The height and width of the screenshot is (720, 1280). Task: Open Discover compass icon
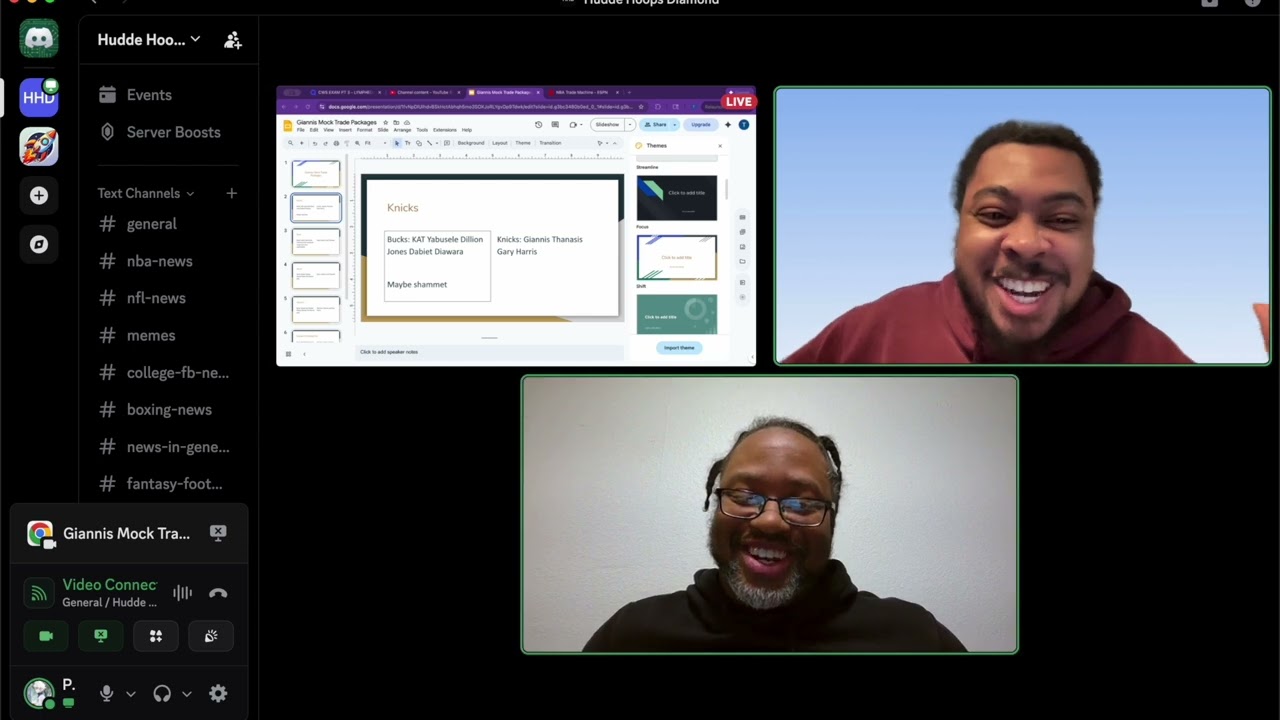(x=39, y=244)
